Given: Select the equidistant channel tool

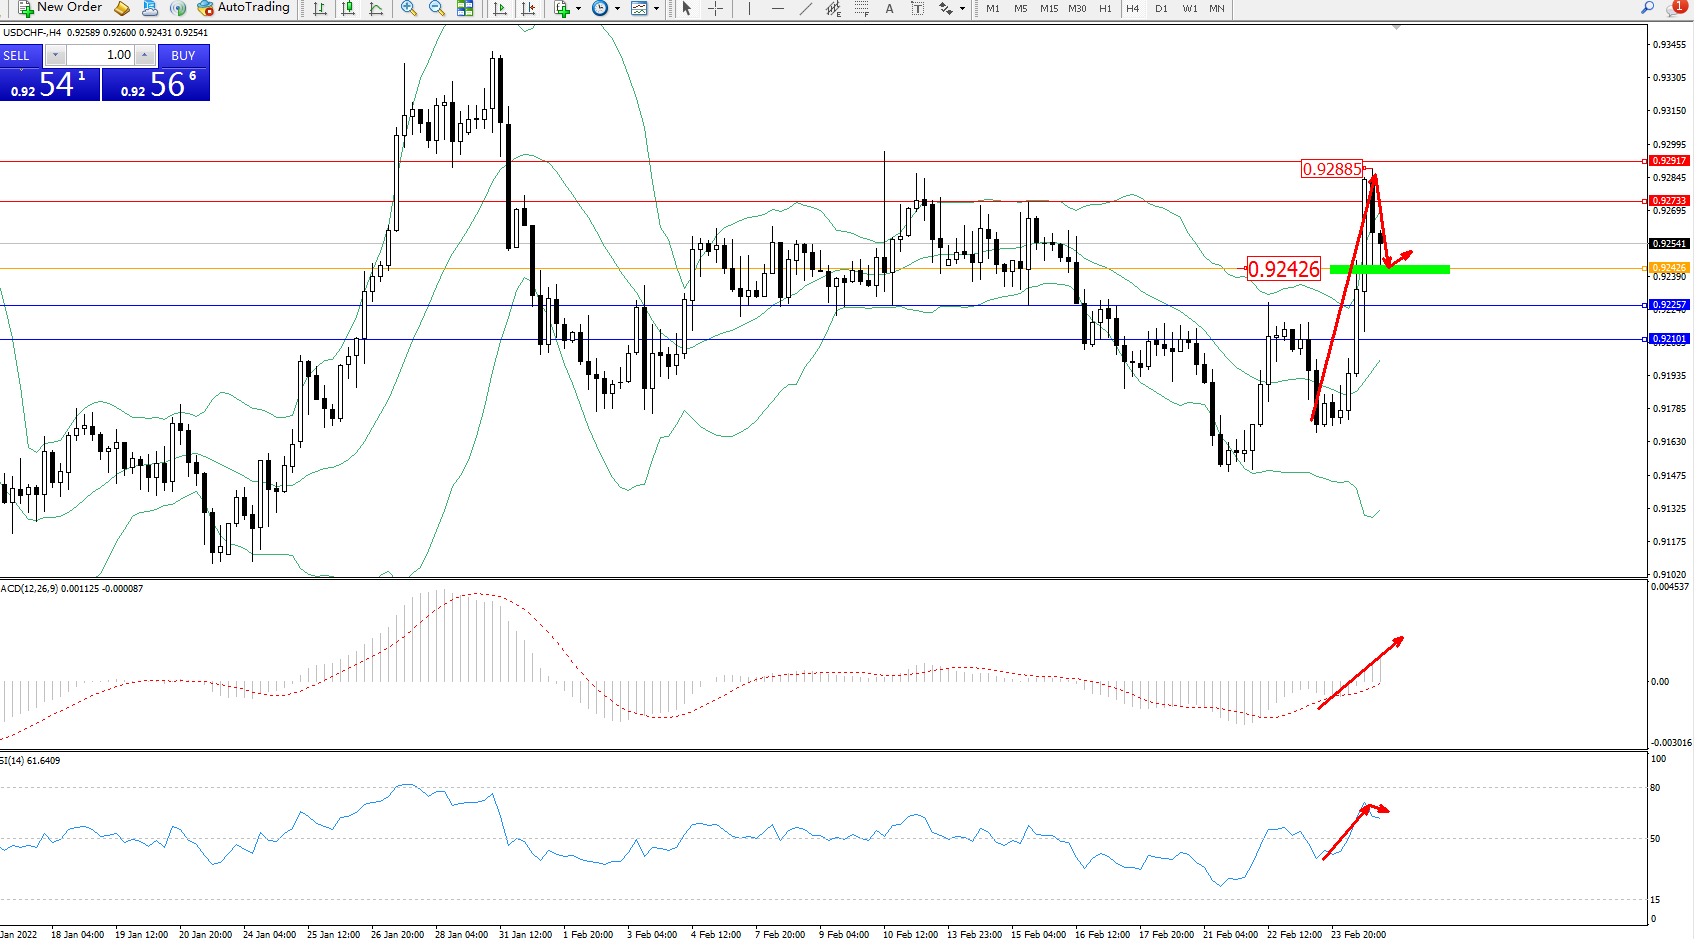Looking at the screenshot, I should click(833, 8).
